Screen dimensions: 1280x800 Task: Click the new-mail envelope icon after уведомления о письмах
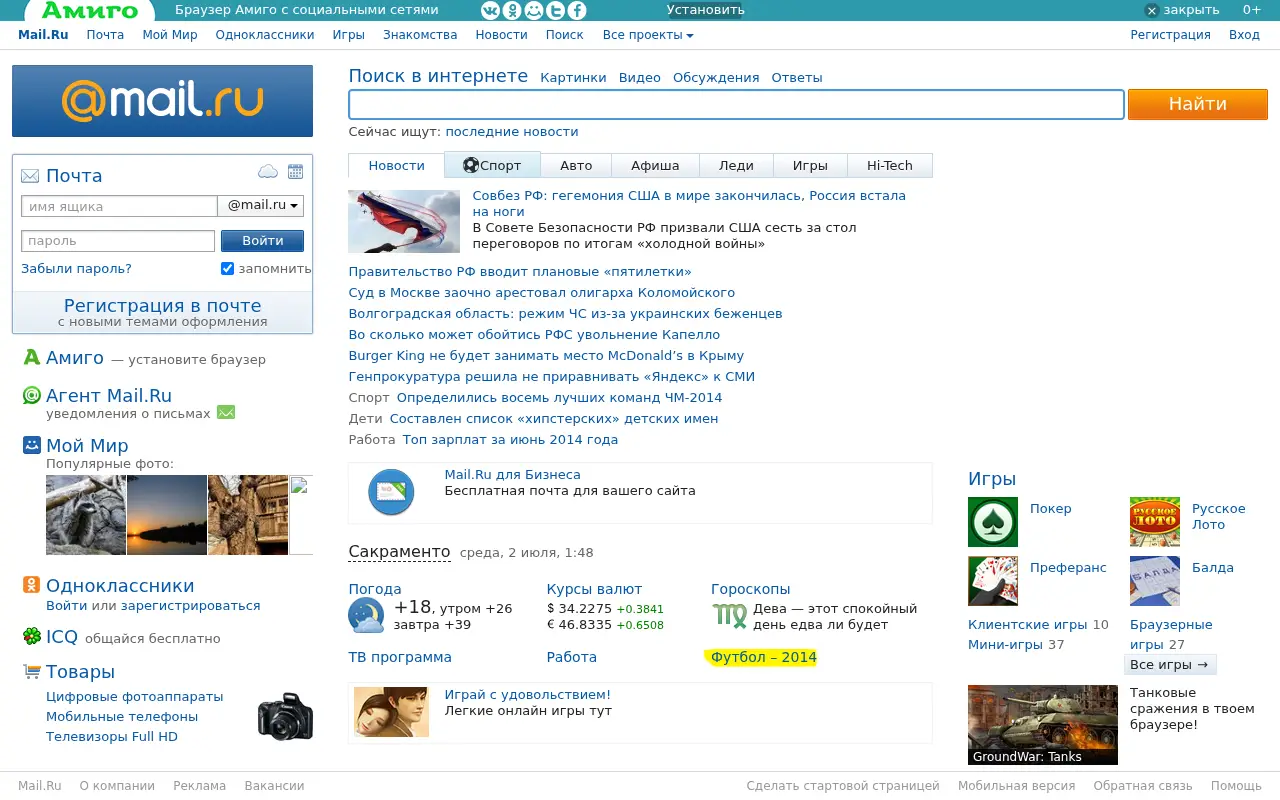[226, 412]
